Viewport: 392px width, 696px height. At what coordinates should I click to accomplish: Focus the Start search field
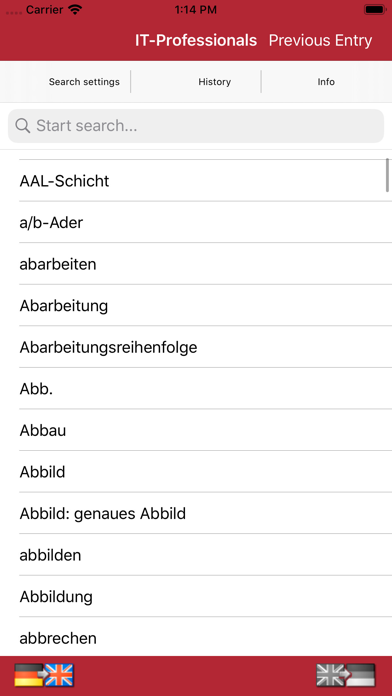point(196,126)
